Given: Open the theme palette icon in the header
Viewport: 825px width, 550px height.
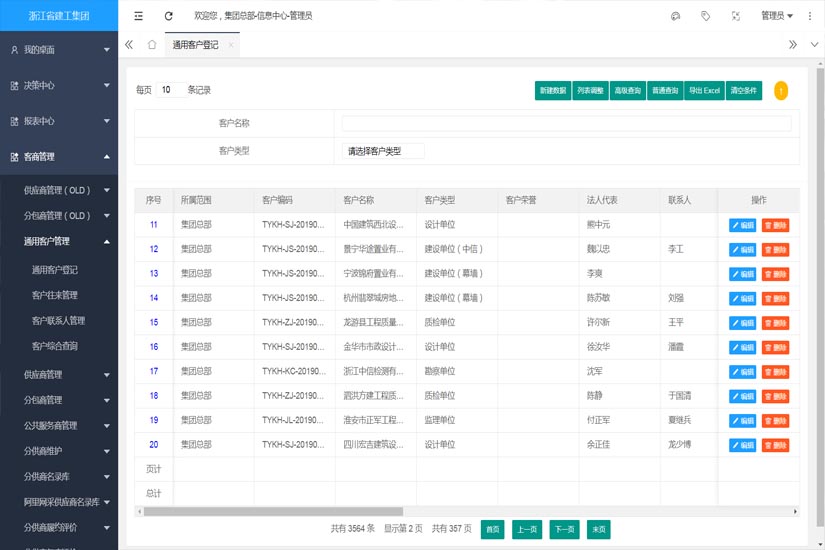Looking at the screenshot, I should coord(676,16).
